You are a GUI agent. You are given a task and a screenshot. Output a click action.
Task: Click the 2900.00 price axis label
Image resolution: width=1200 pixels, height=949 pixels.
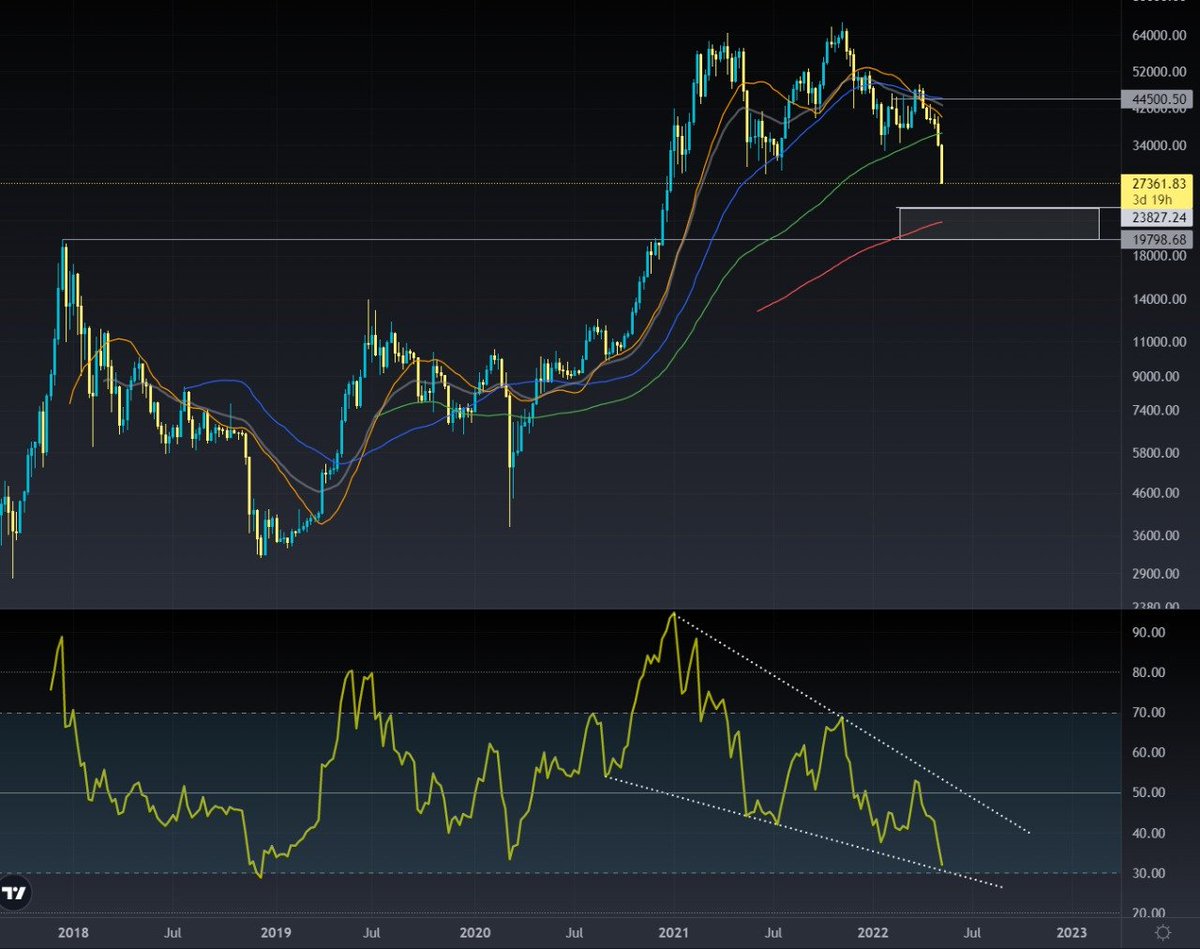point(1156,574)
